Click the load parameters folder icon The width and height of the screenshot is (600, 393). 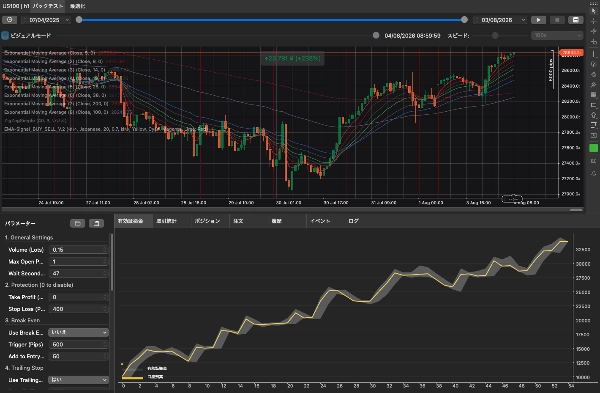click(x=77, y=223)
